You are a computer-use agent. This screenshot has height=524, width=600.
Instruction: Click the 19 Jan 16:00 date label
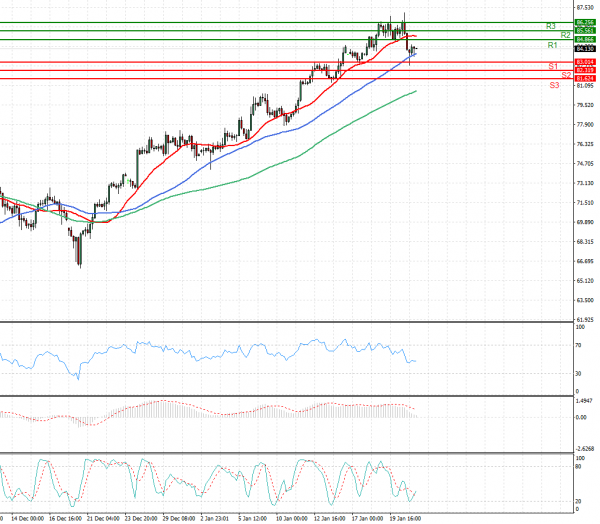[x=406, y=519]
